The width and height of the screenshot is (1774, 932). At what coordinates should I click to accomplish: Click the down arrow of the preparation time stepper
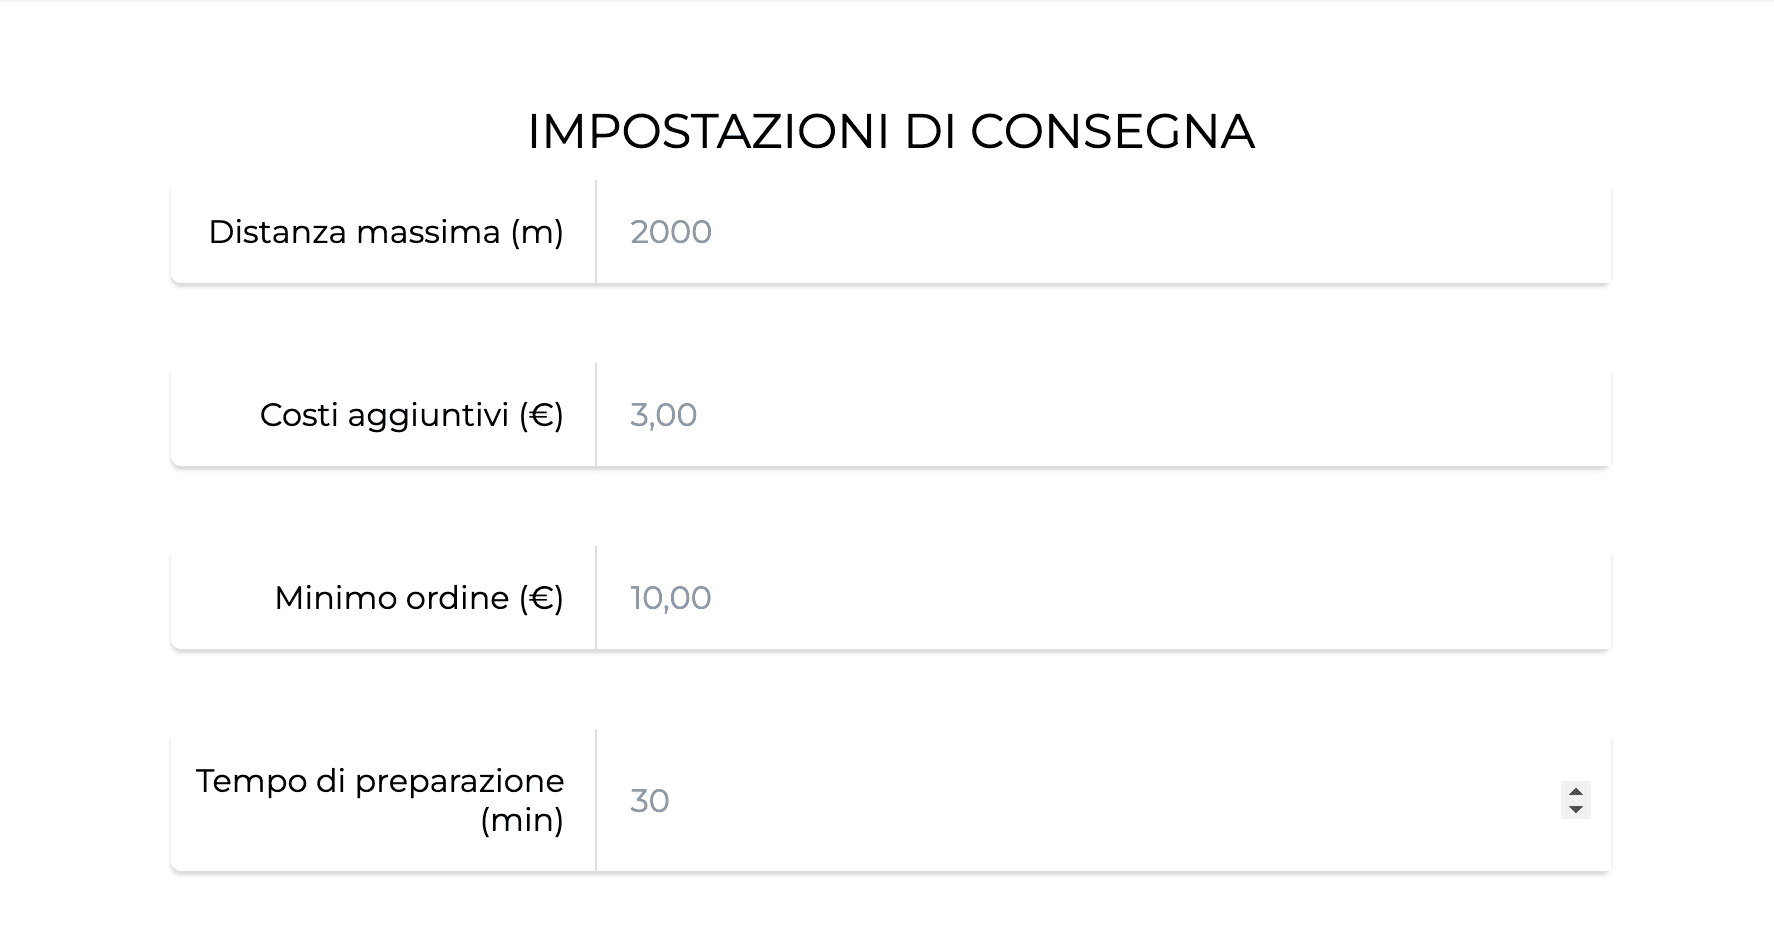point(1575,809)
